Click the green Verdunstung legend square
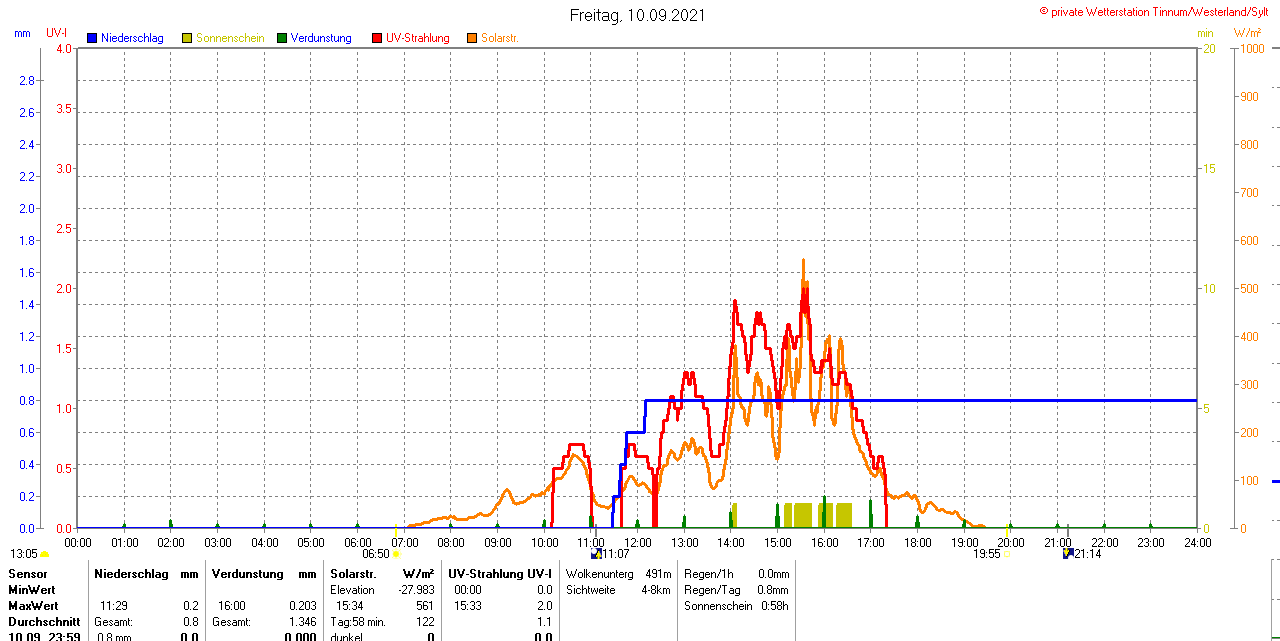This screenshot has height=641, width=1280. coord(282,38)
